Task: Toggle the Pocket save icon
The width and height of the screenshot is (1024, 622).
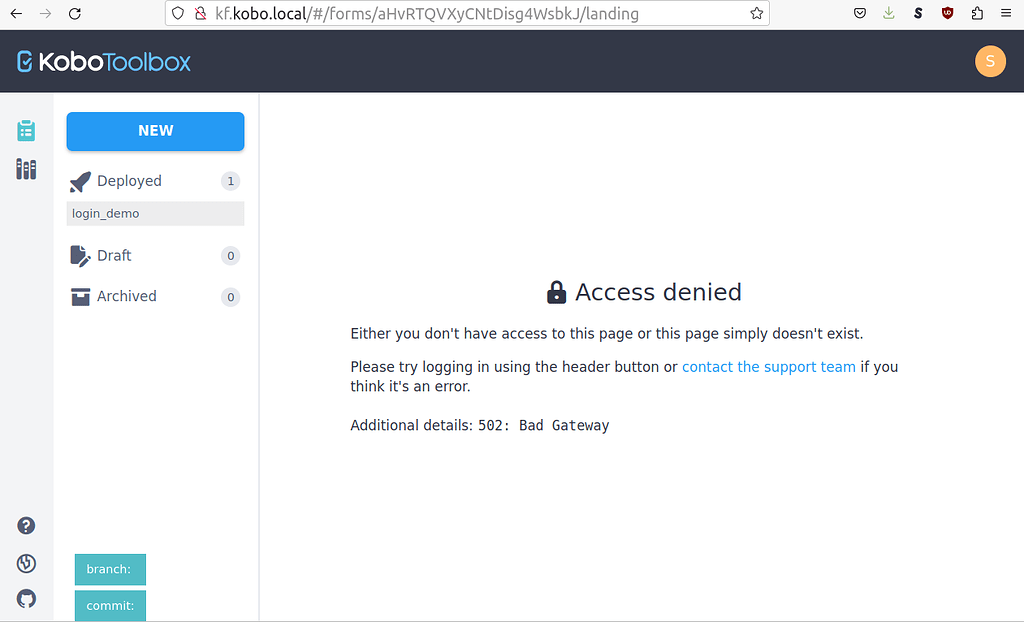Action: (860, 13)
